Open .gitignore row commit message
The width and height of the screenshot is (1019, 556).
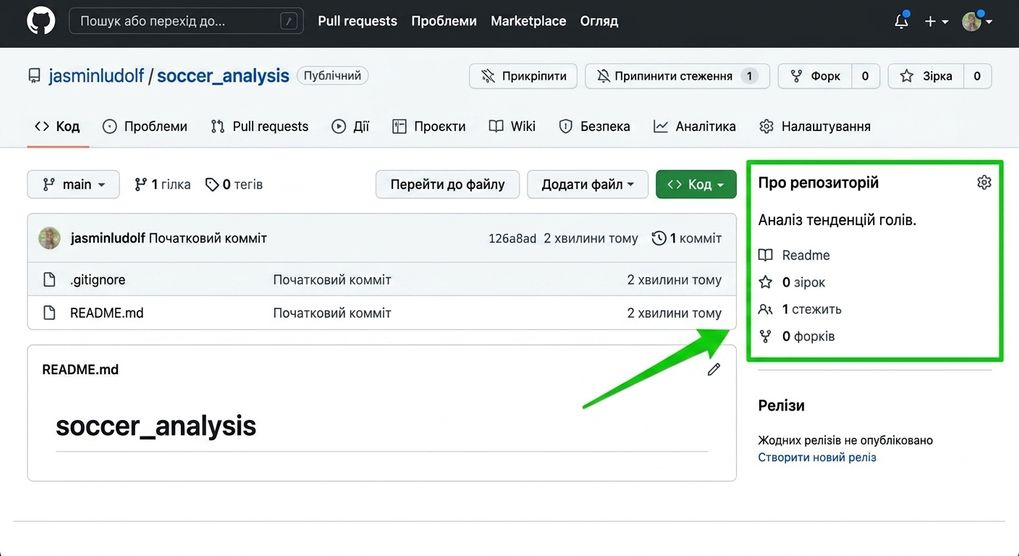click(332, 280)
